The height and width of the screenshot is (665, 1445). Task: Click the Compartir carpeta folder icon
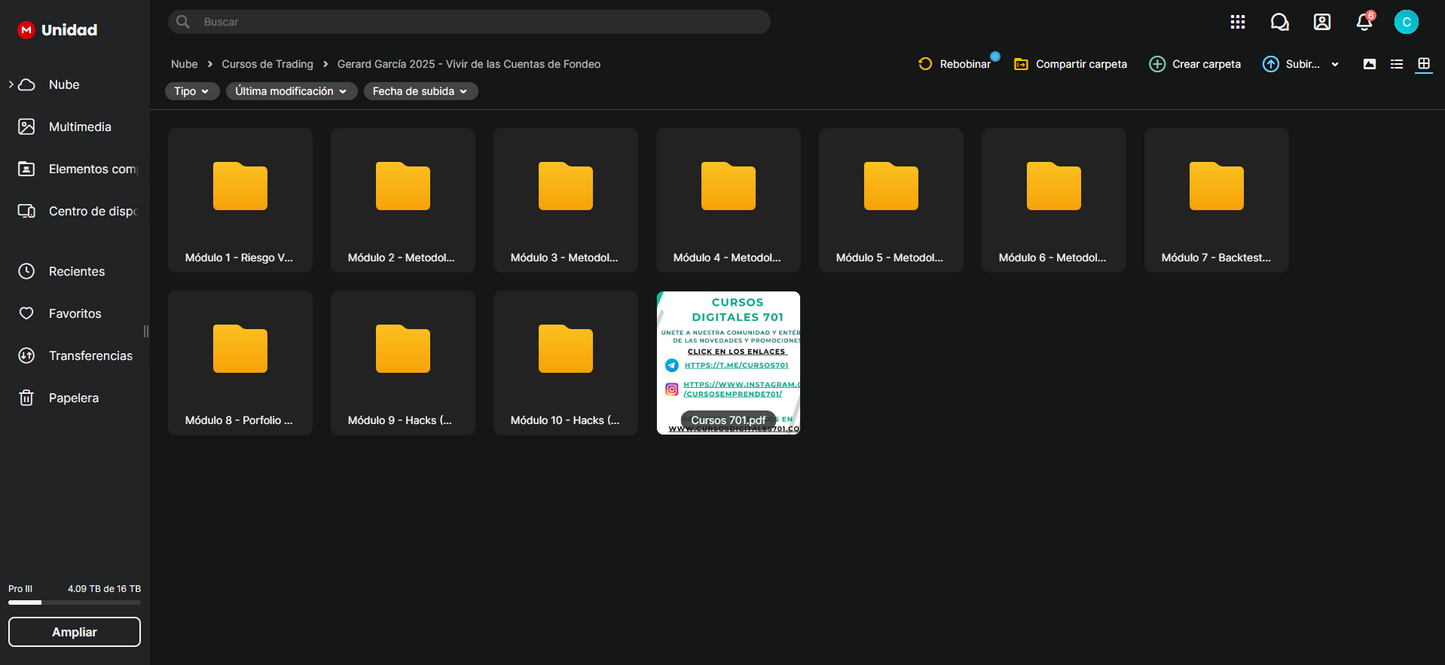click(x=1021, y=64)
